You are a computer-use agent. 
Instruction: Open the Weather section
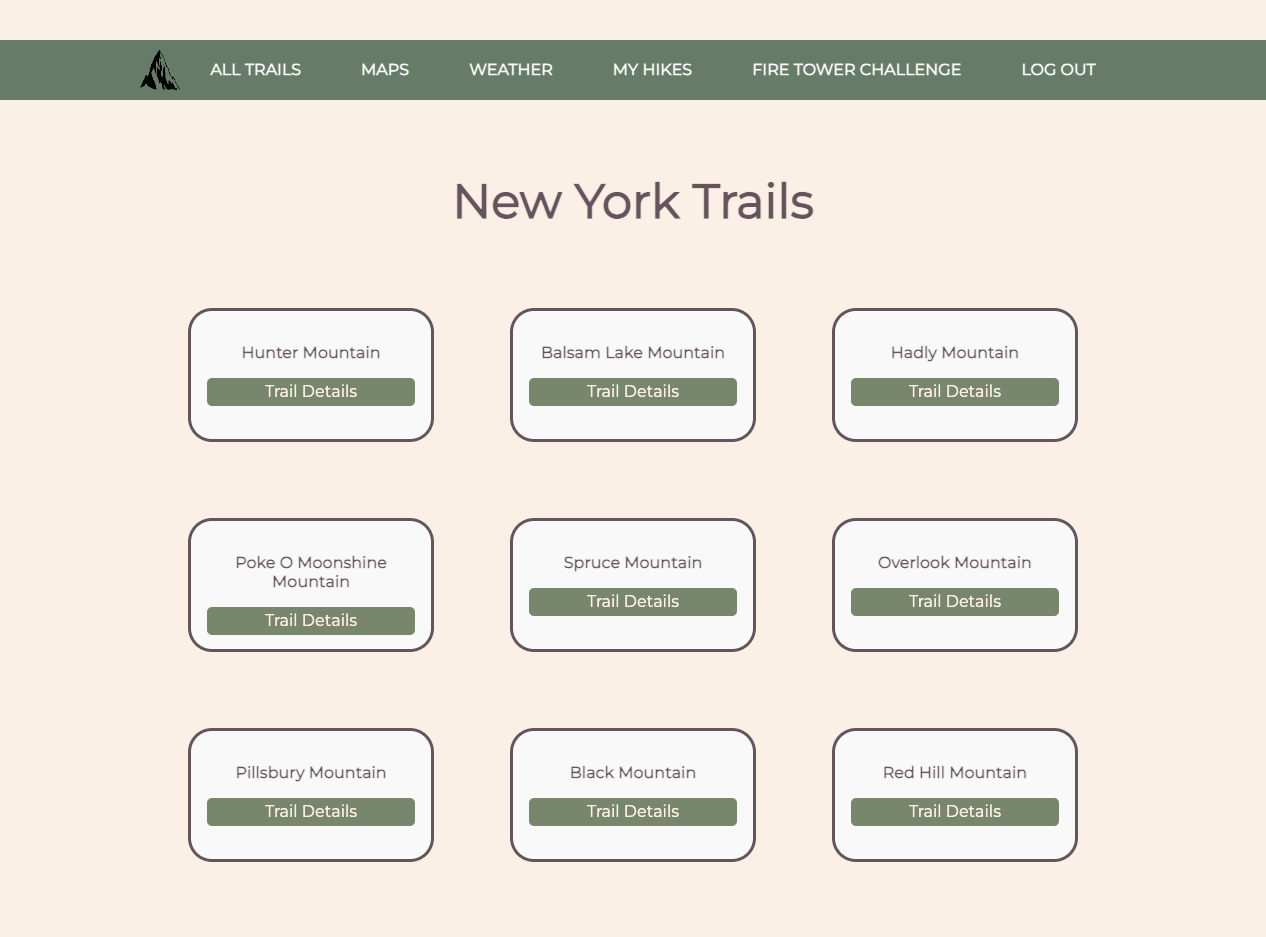[511, 70]
